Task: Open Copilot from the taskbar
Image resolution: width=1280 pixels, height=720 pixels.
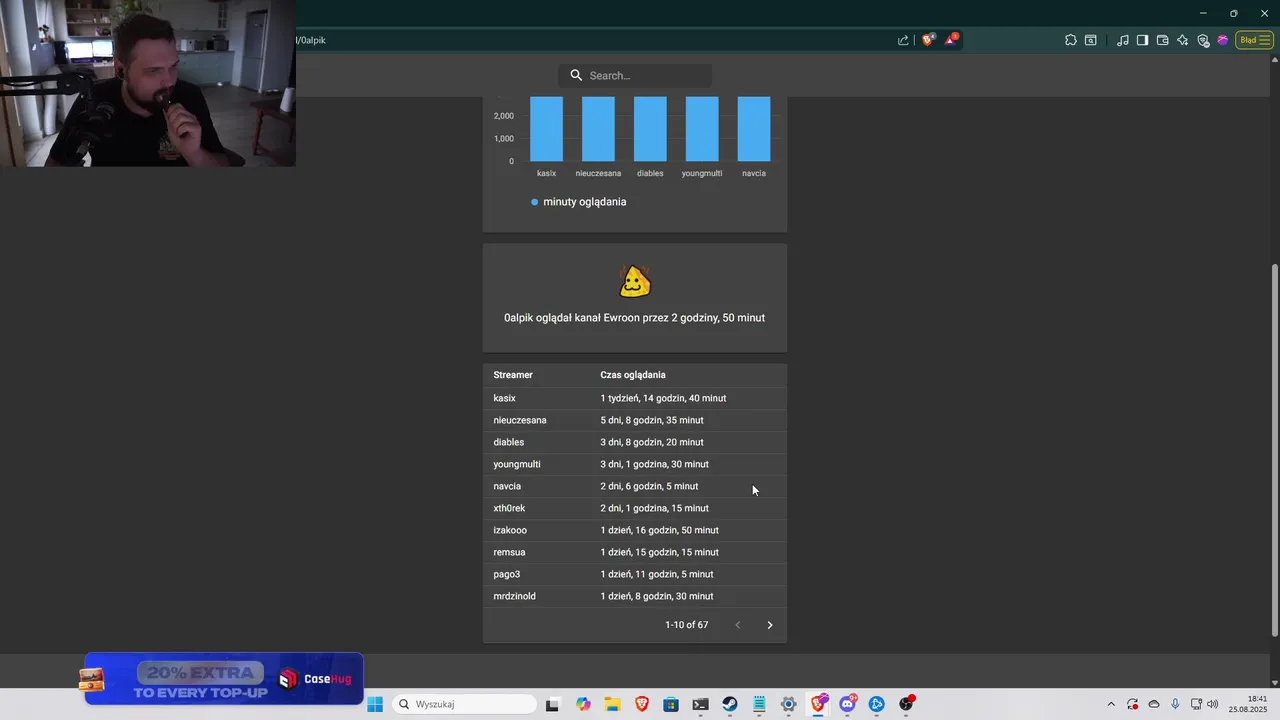Action: coord(583,704)
